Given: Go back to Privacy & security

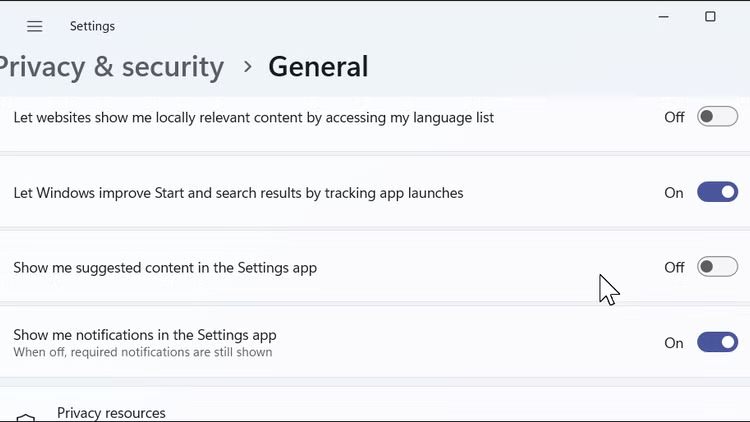Looking at the screenshot, I should [x=110, y=67].
